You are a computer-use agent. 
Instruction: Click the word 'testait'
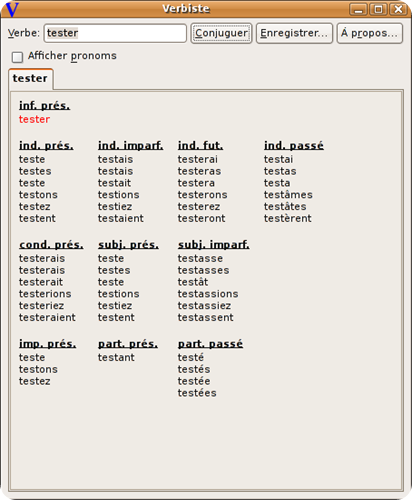click(114, 183)
